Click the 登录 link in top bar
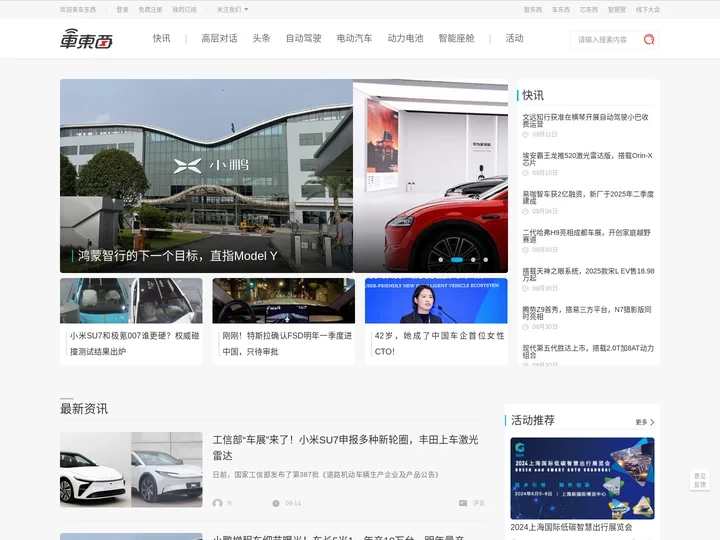The image size is (720, 540). (122, 9)
